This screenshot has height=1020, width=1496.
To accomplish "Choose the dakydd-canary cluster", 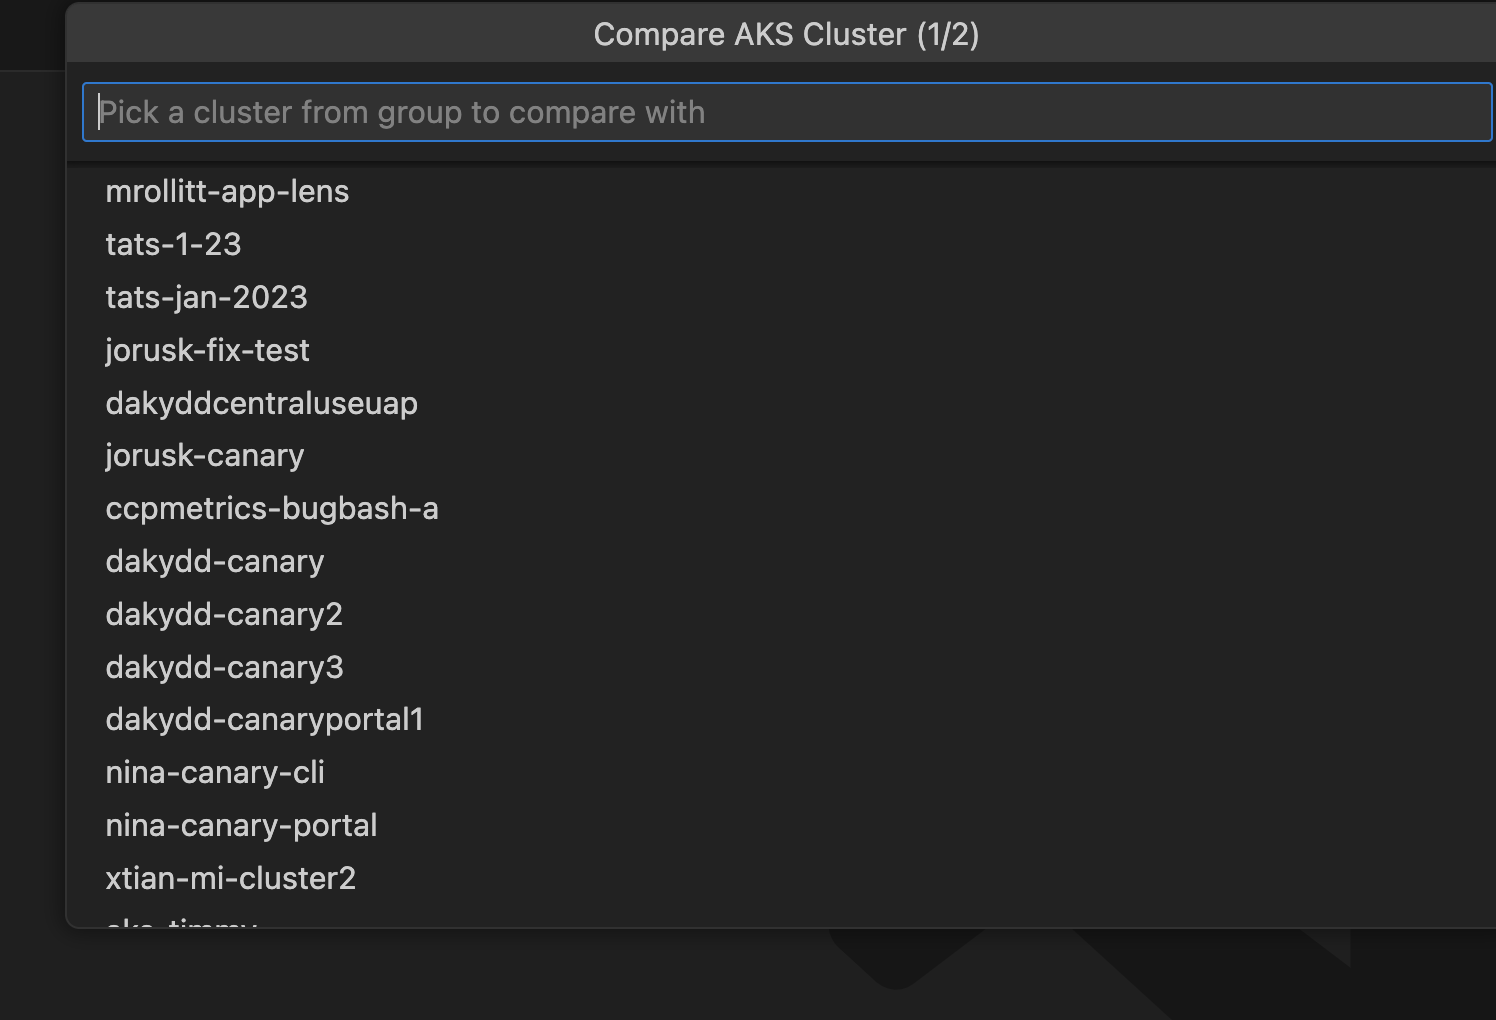I will pos(786,561).
